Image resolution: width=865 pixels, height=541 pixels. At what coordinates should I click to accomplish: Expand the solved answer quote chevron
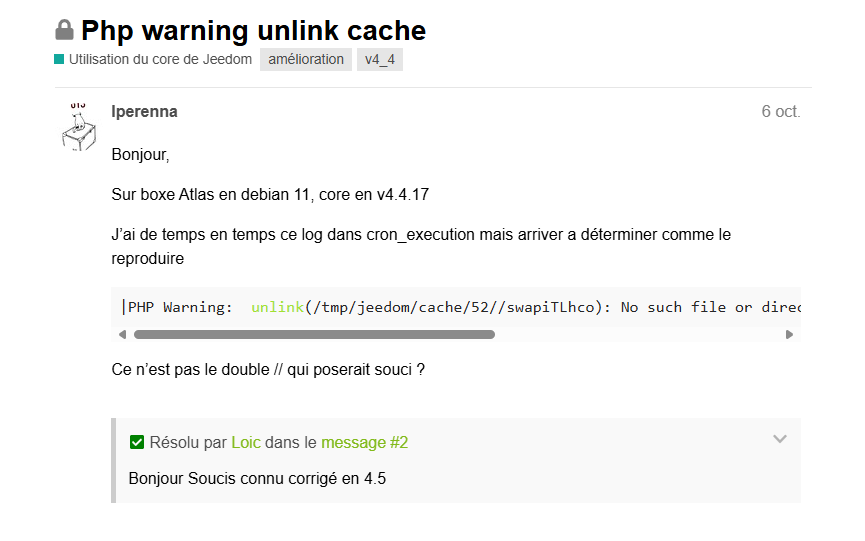click(779, 439)
